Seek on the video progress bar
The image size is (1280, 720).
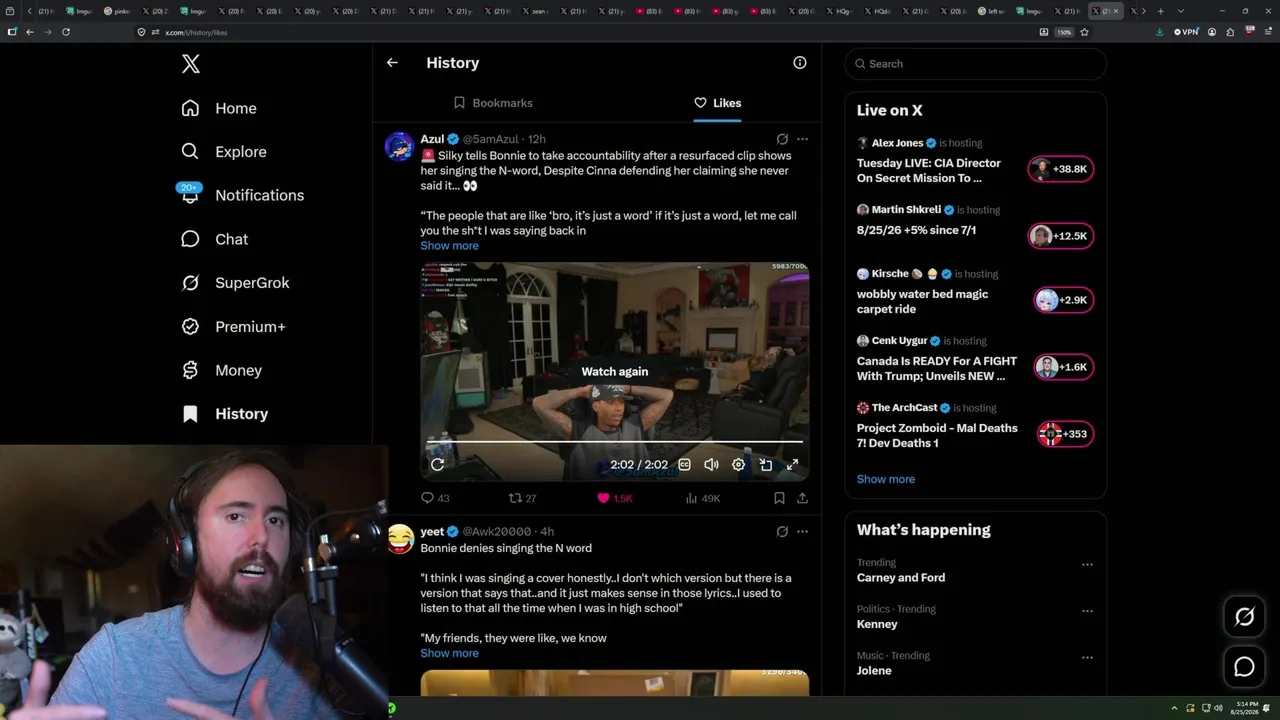click(x=615, y=441)
